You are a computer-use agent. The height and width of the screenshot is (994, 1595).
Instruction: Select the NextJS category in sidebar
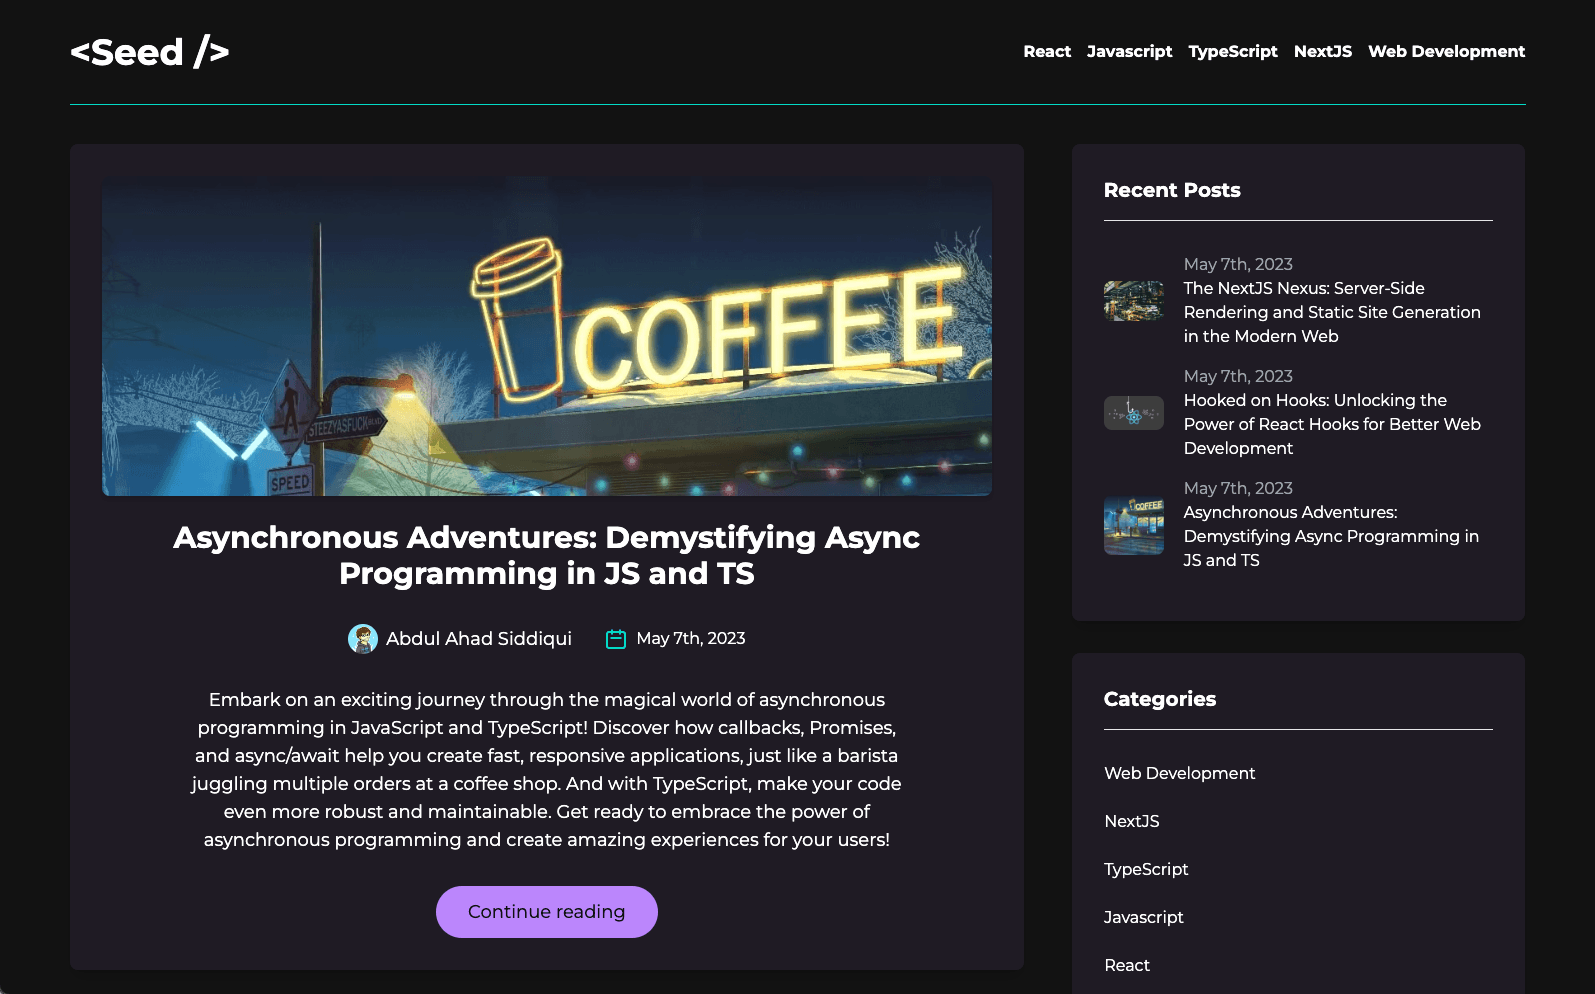click(1131, 821)
